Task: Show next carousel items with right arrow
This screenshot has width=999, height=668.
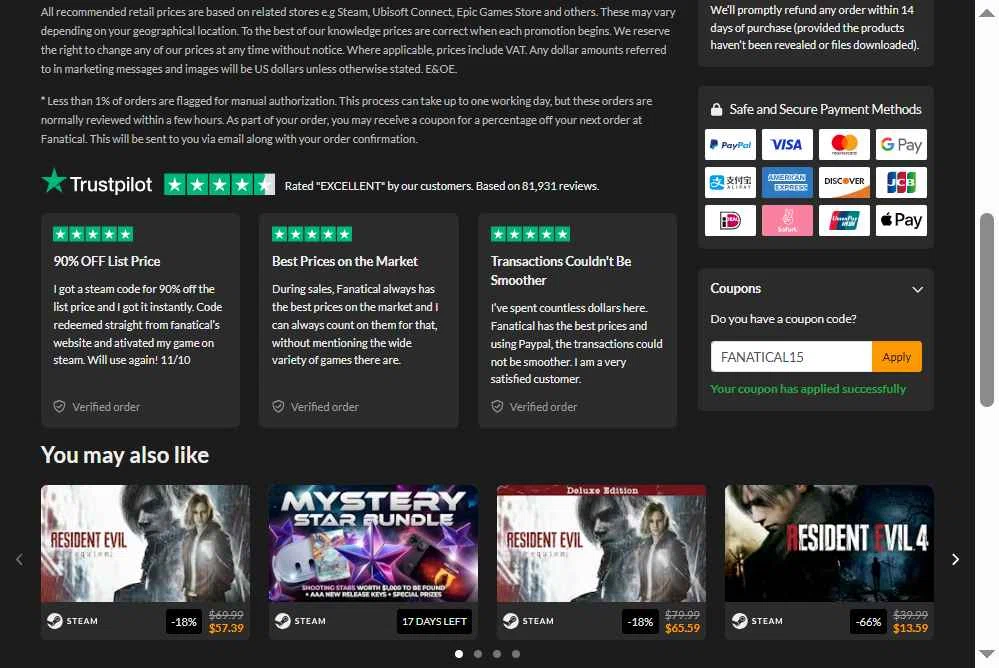Action: coord(955,560)
